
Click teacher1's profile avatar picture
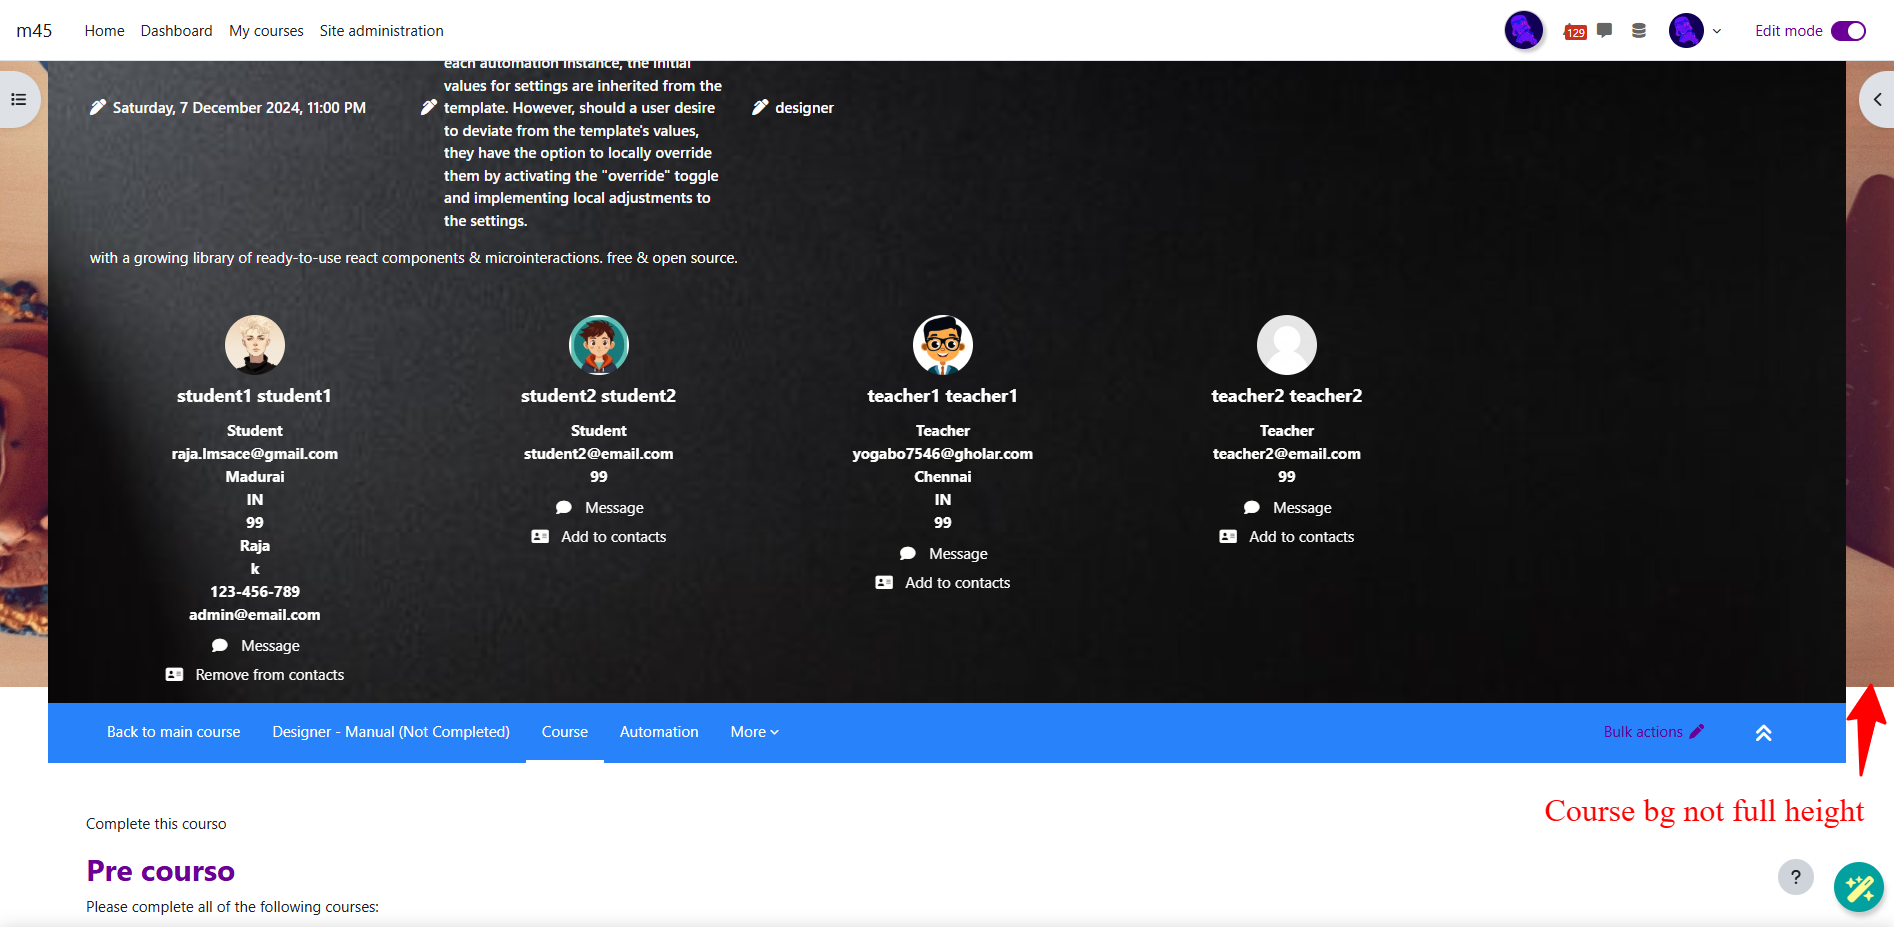tap(942, 345)
